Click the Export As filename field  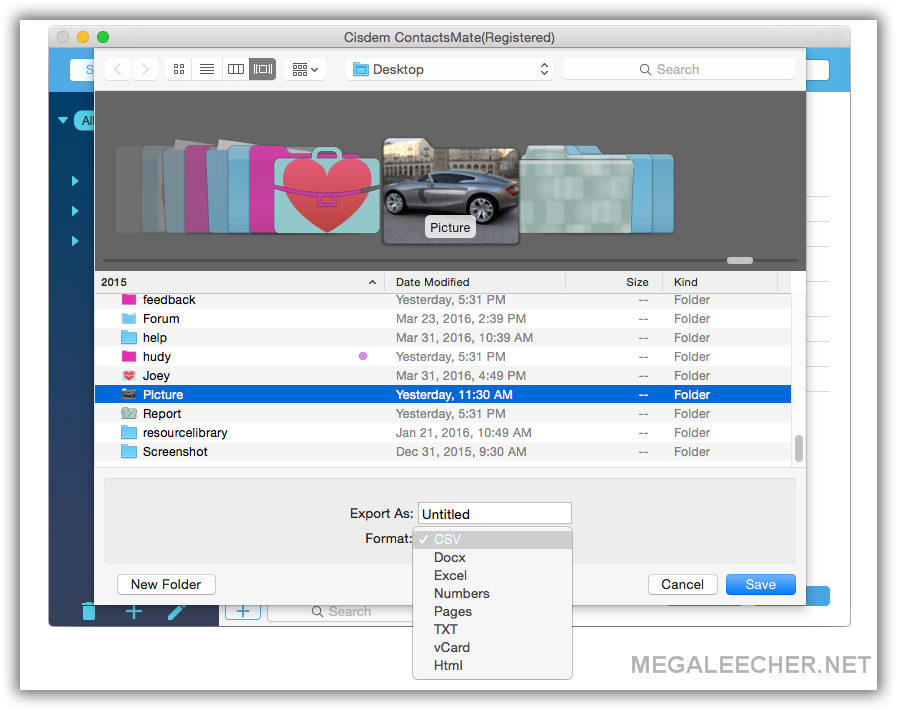click(x=494, y=513)
